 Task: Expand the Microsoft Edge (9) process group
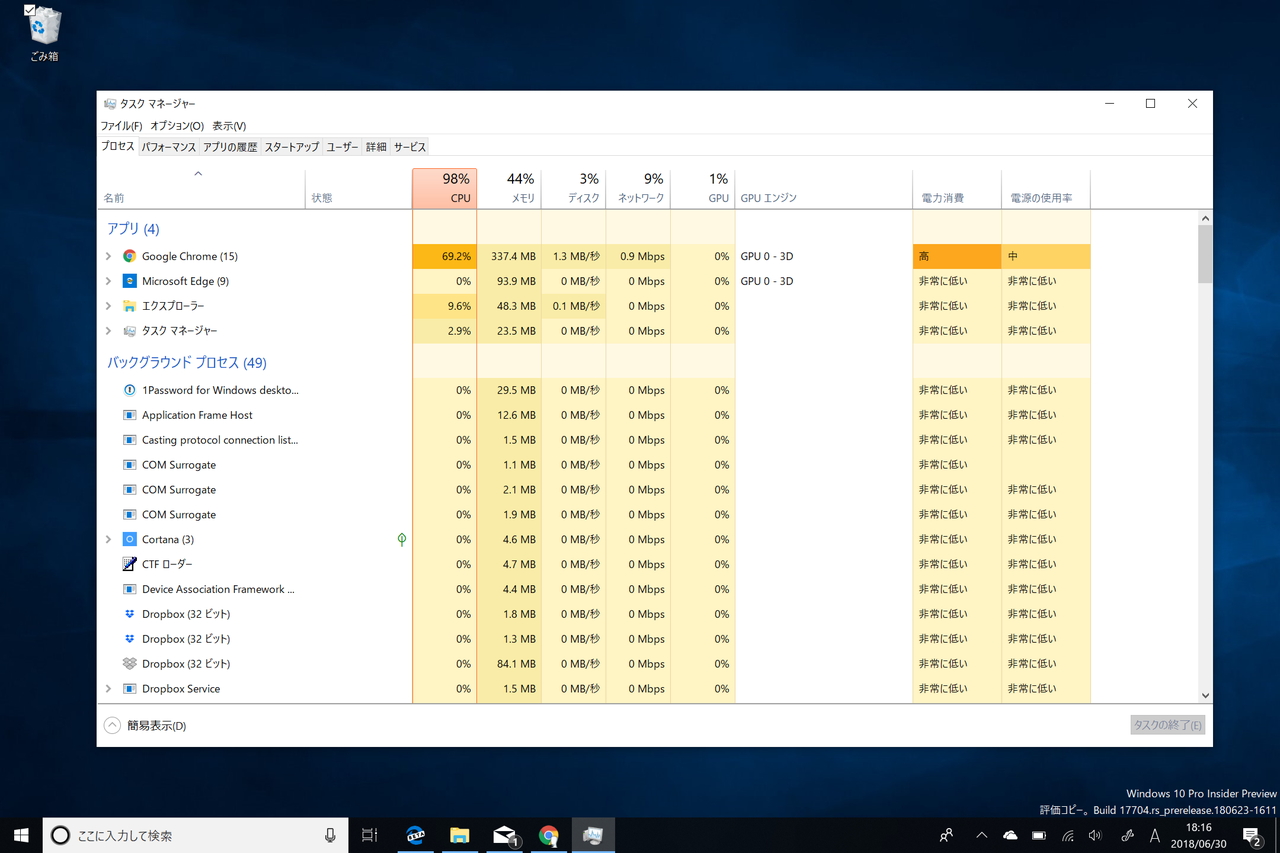[110, 281]
